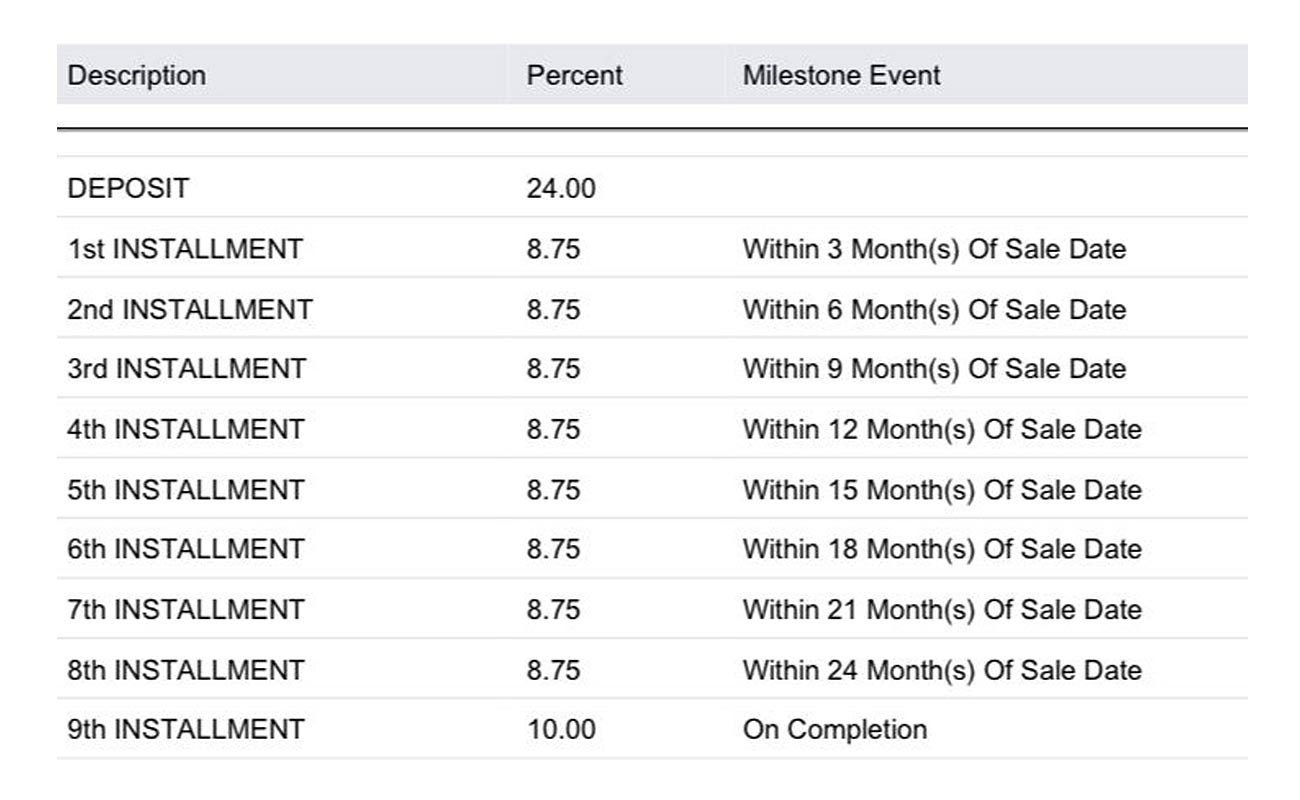
Task: Click "Within 12 Month(s) Of Sale Date"
Action: point(941,430)
